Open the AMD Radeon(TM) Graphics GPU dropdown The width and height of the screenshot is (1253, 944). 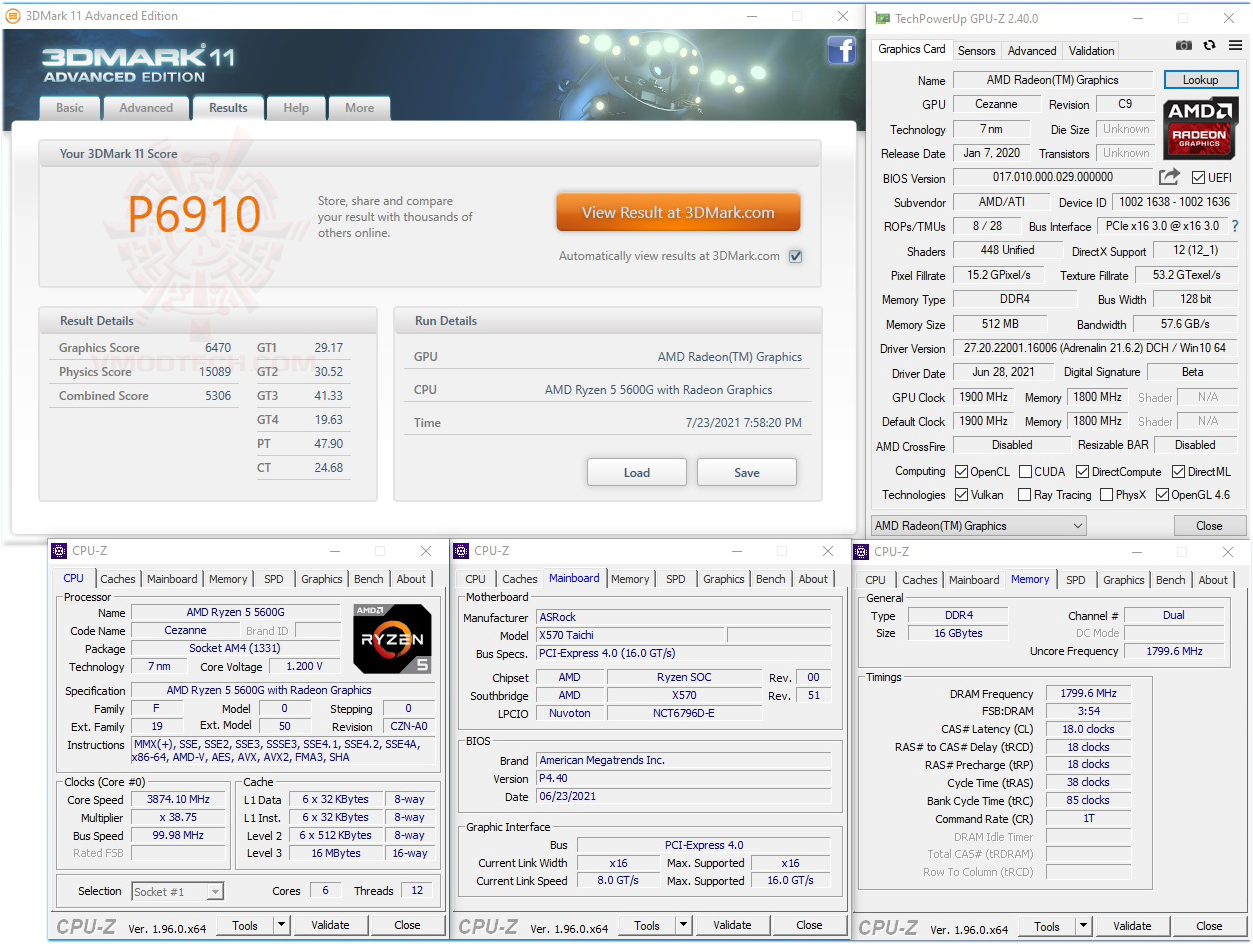[978, 525]
